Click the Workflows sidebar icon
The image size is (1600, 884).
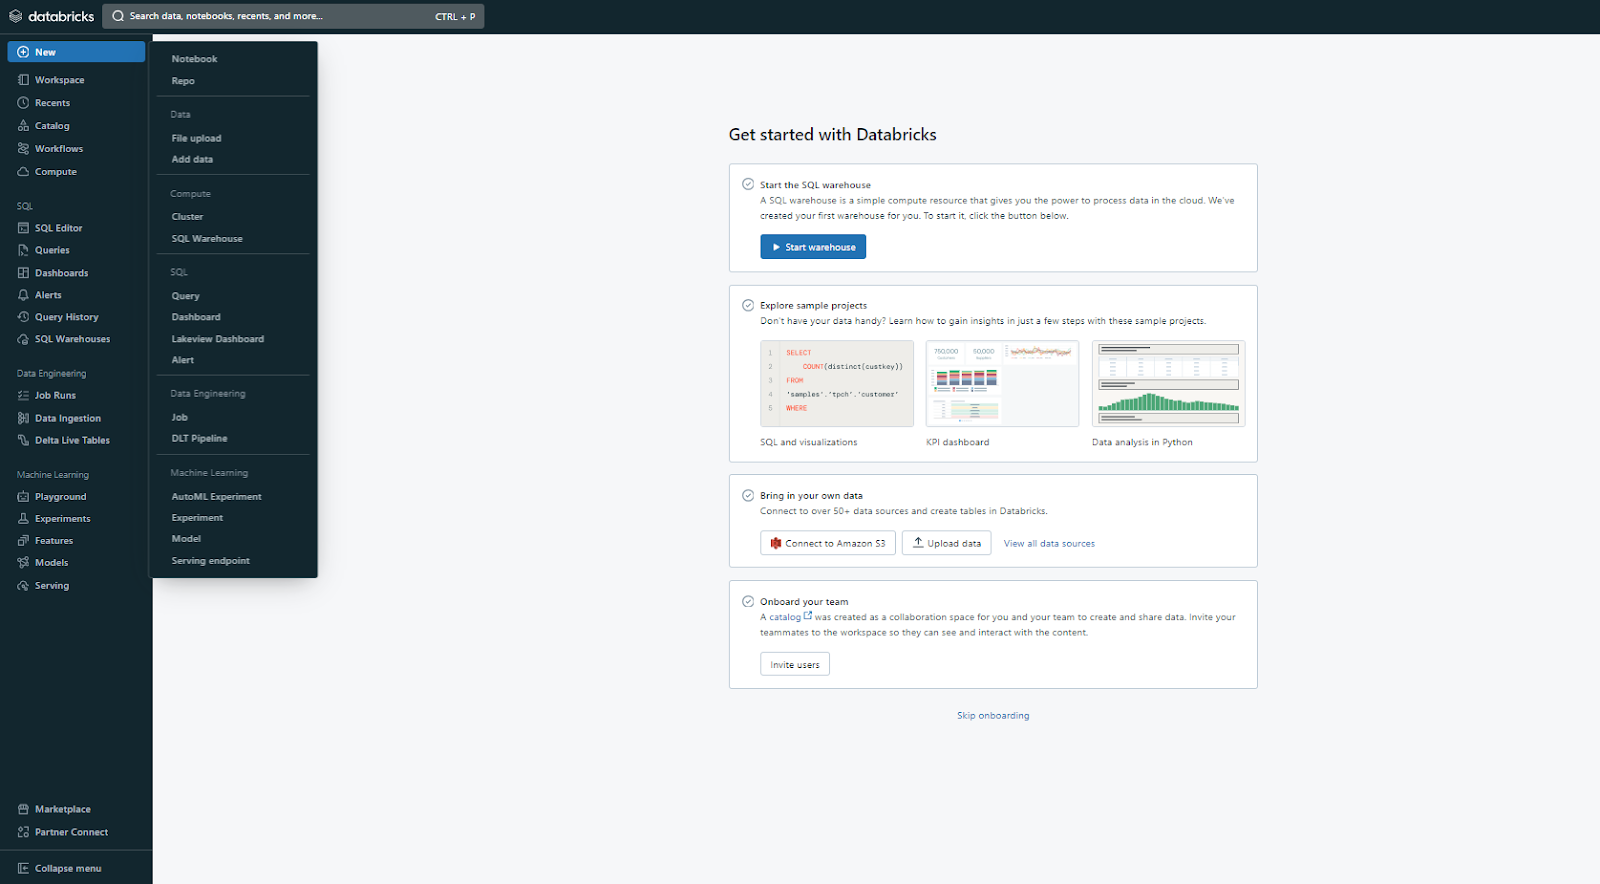23,149
